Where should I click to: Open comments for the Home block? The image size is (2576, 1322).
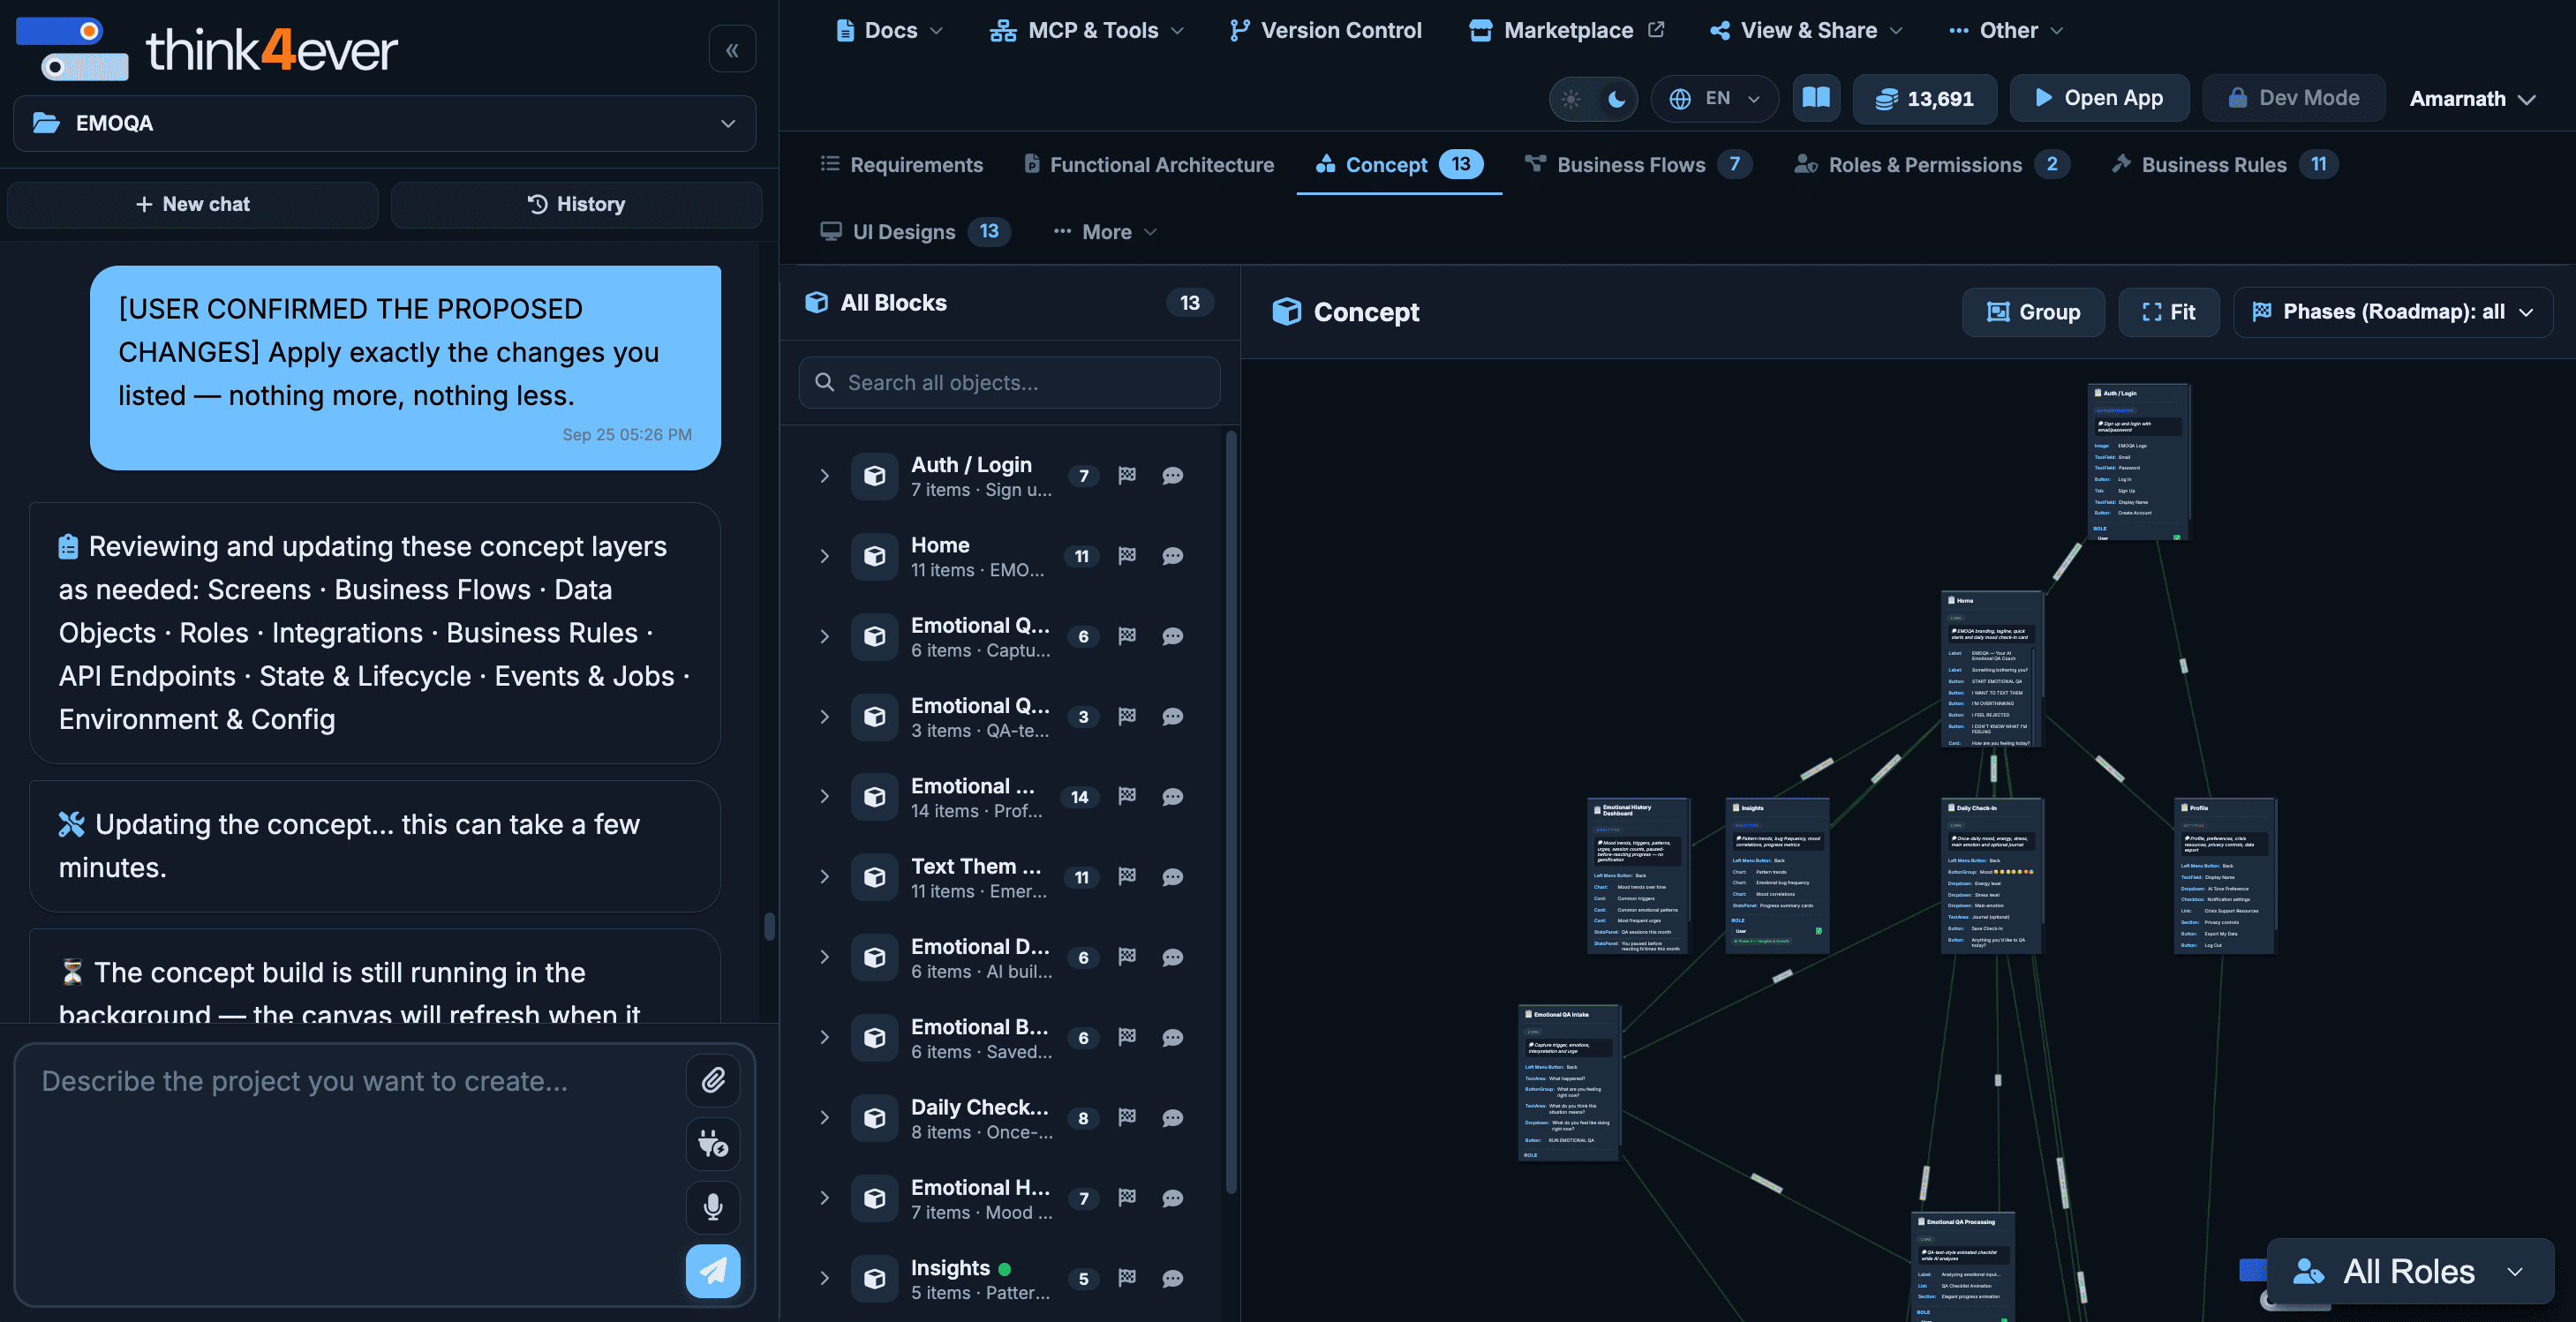pos(1173,556)
